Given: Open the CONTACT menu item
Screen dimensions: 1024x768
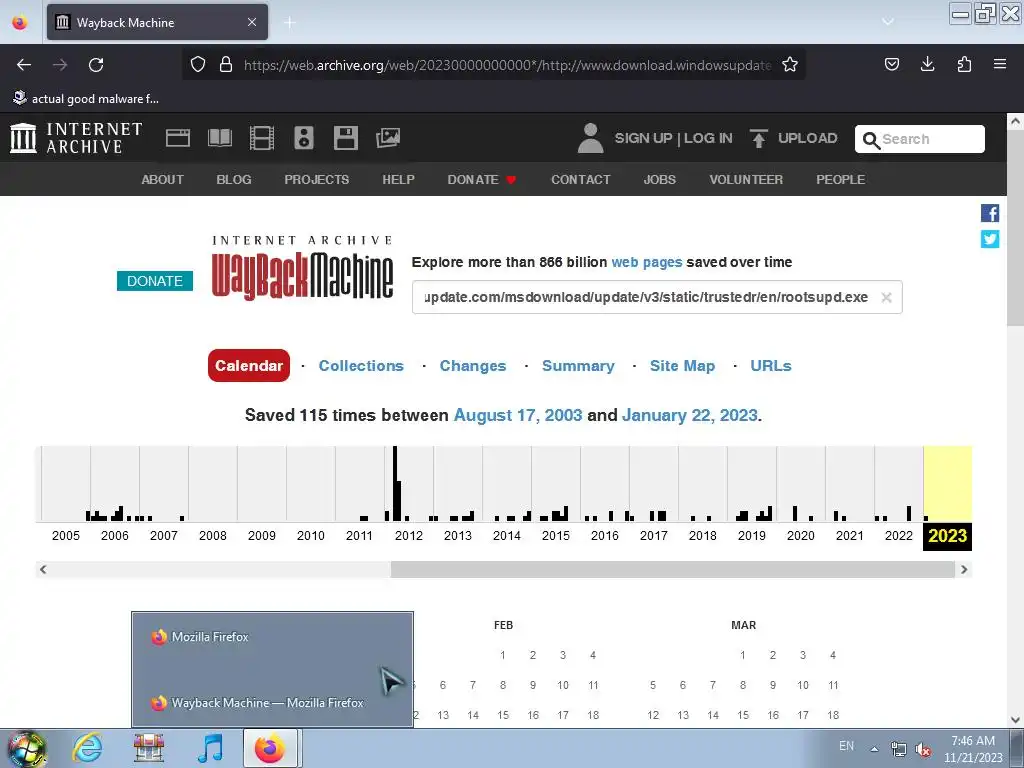Looking at the screenshot, I should point(581,180).
